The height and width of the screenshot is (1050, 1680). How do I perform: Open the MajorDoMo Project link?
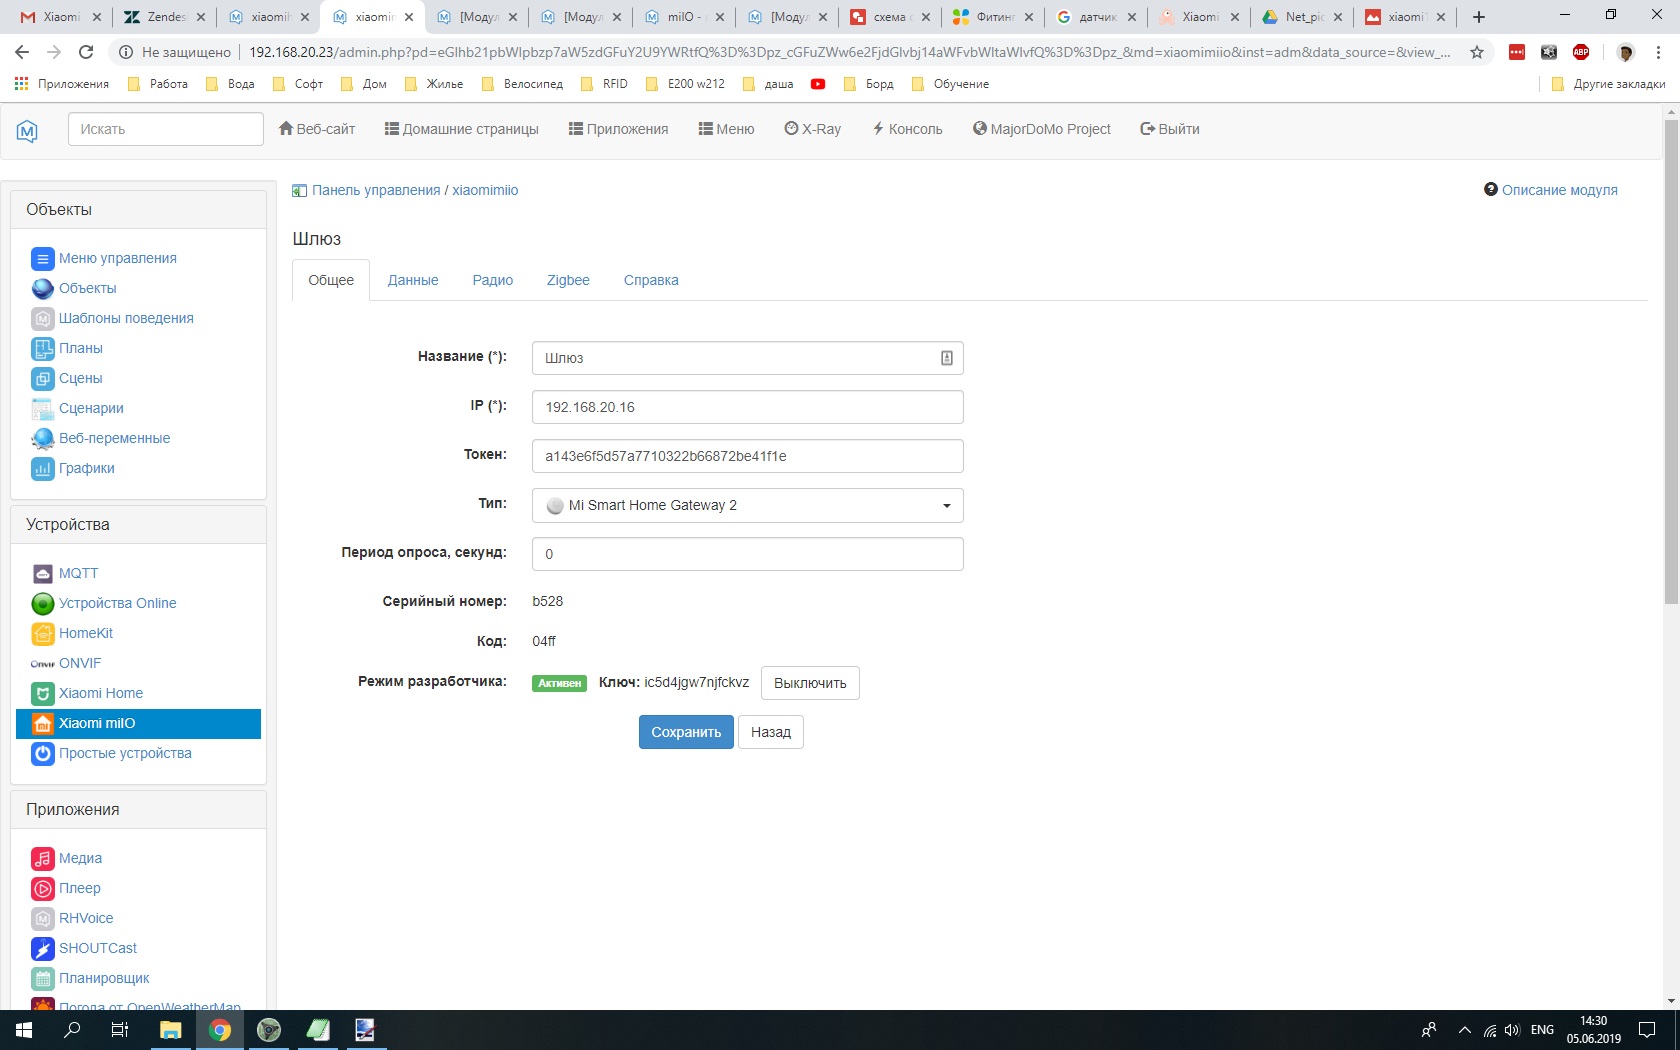[x=1042, y=129]
